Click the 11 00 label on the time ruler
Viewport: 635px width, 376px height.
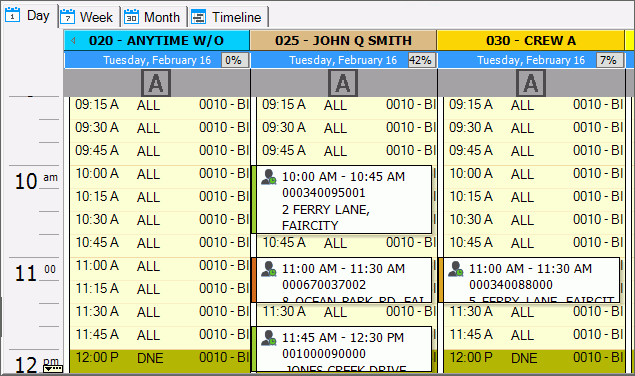pyautogui.click(x=36, y=273)
